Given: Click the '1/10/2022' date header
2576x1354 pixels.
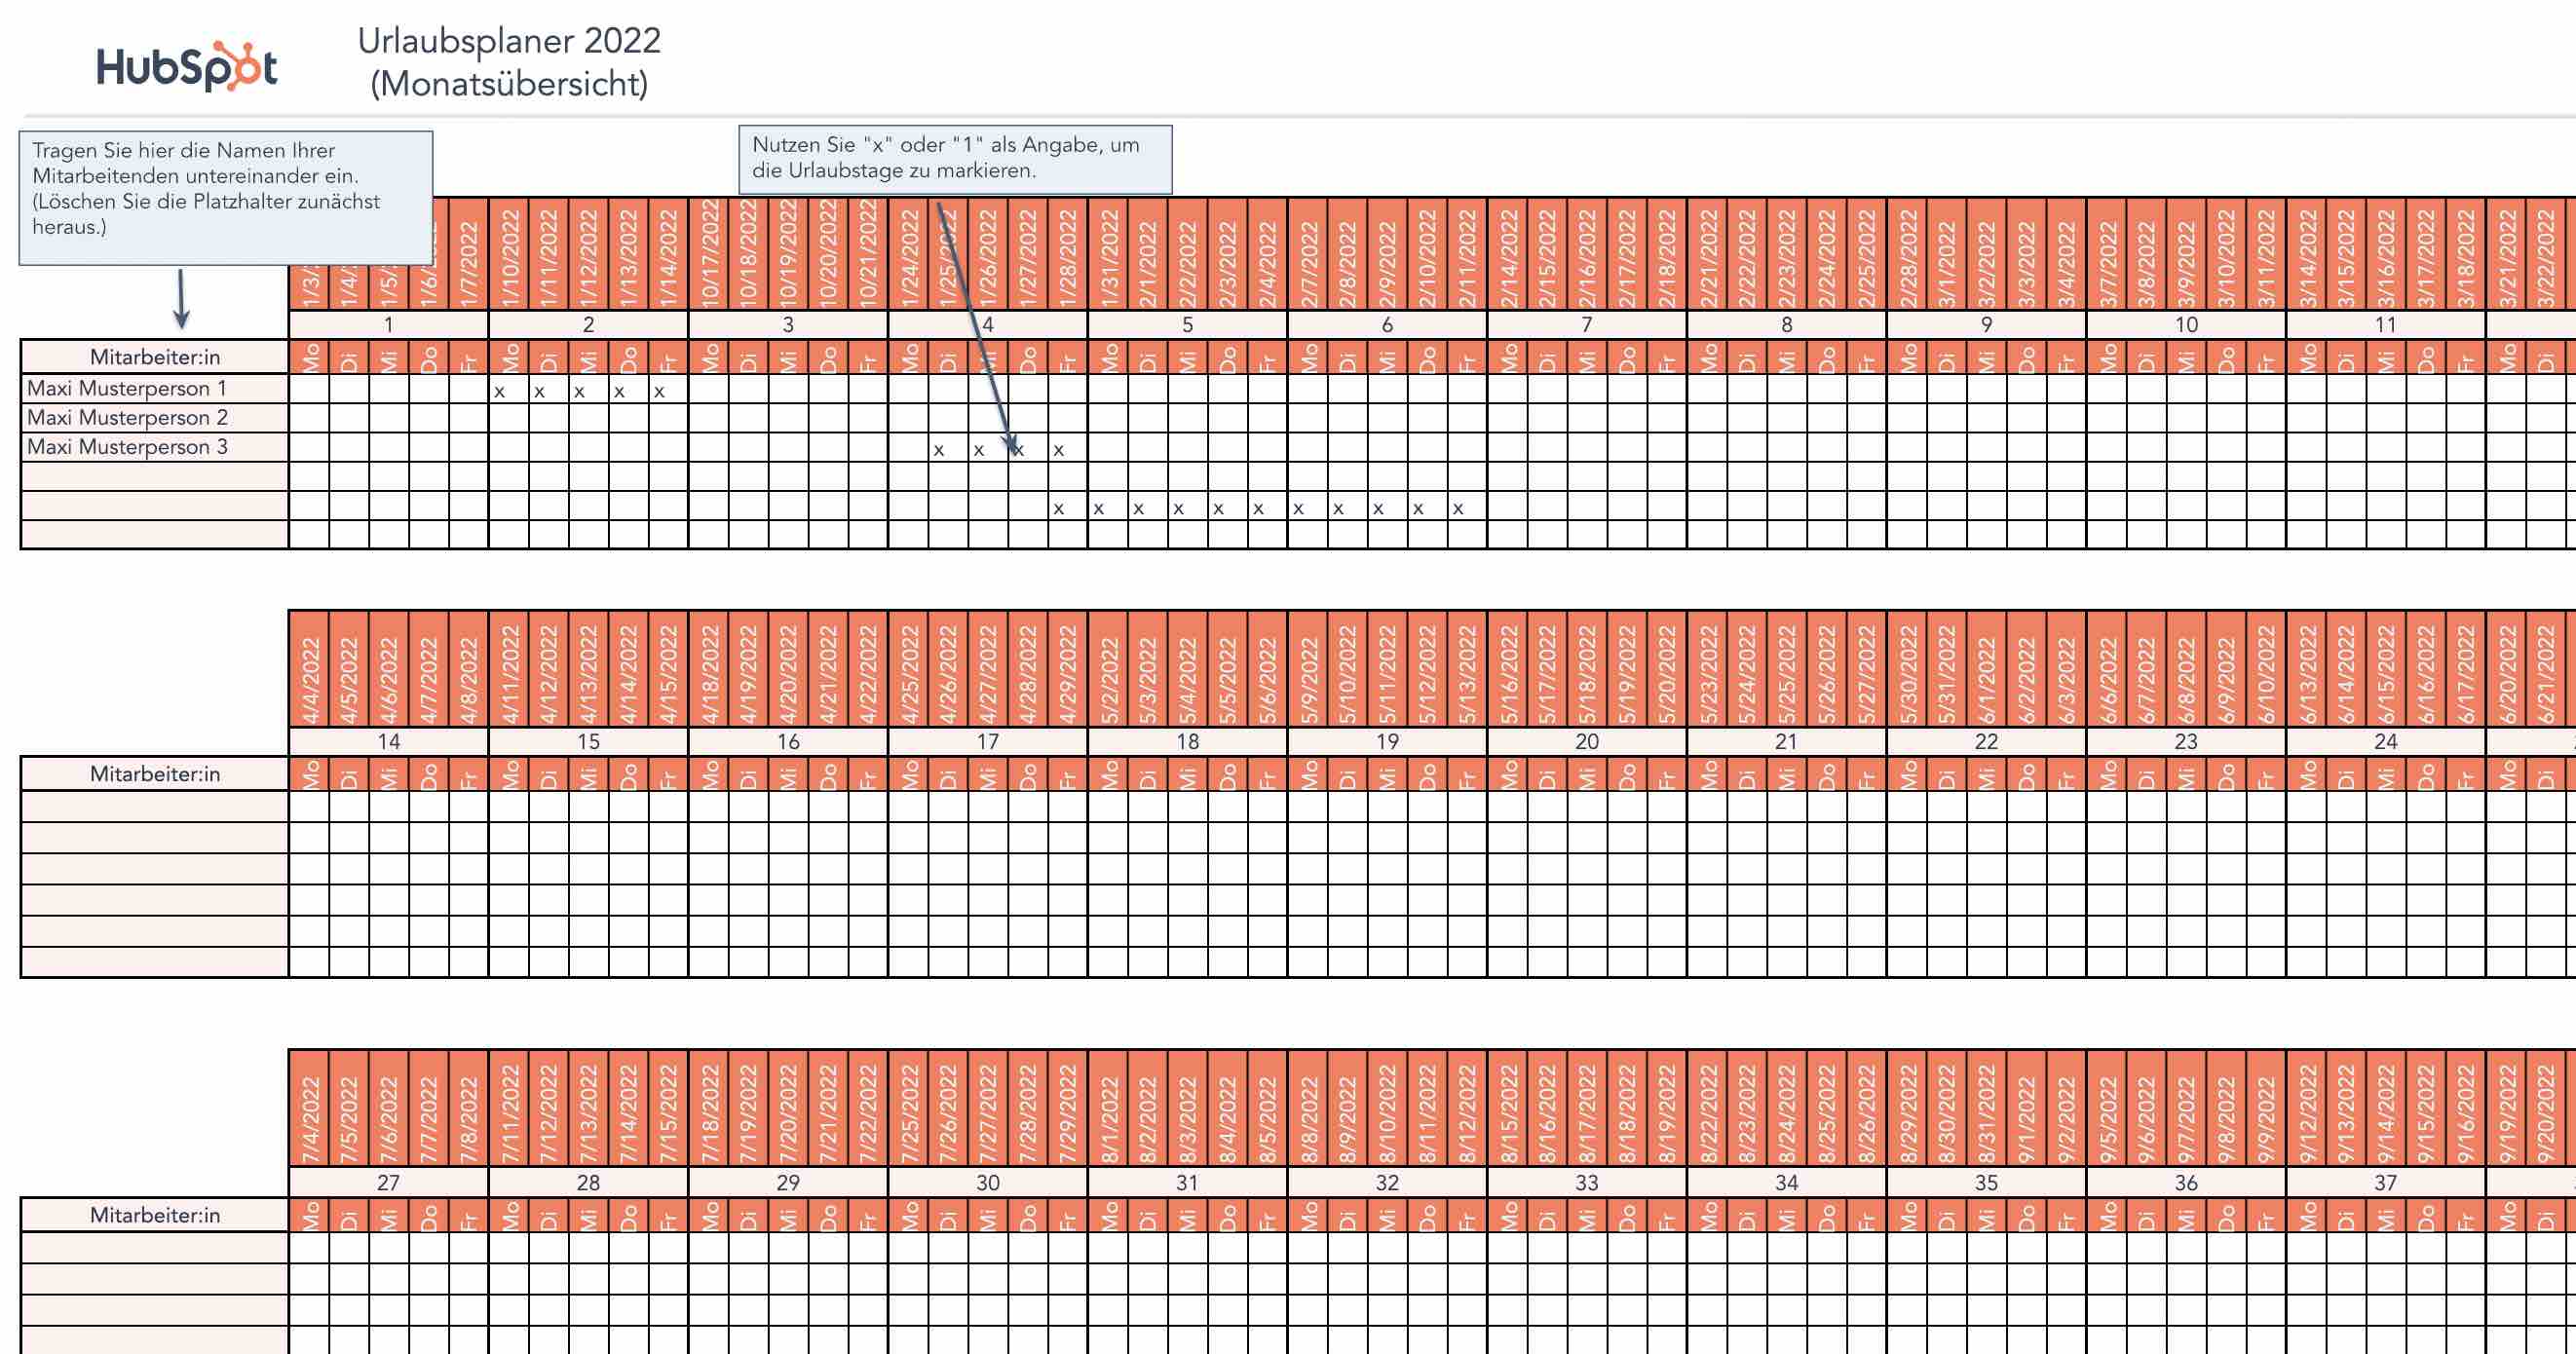Looking at the screenshot, I should [509, 254].
